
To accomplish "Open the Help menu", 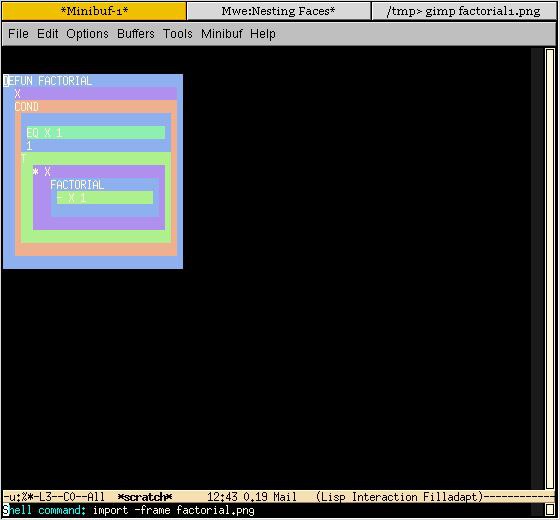I will pos(263,34).
